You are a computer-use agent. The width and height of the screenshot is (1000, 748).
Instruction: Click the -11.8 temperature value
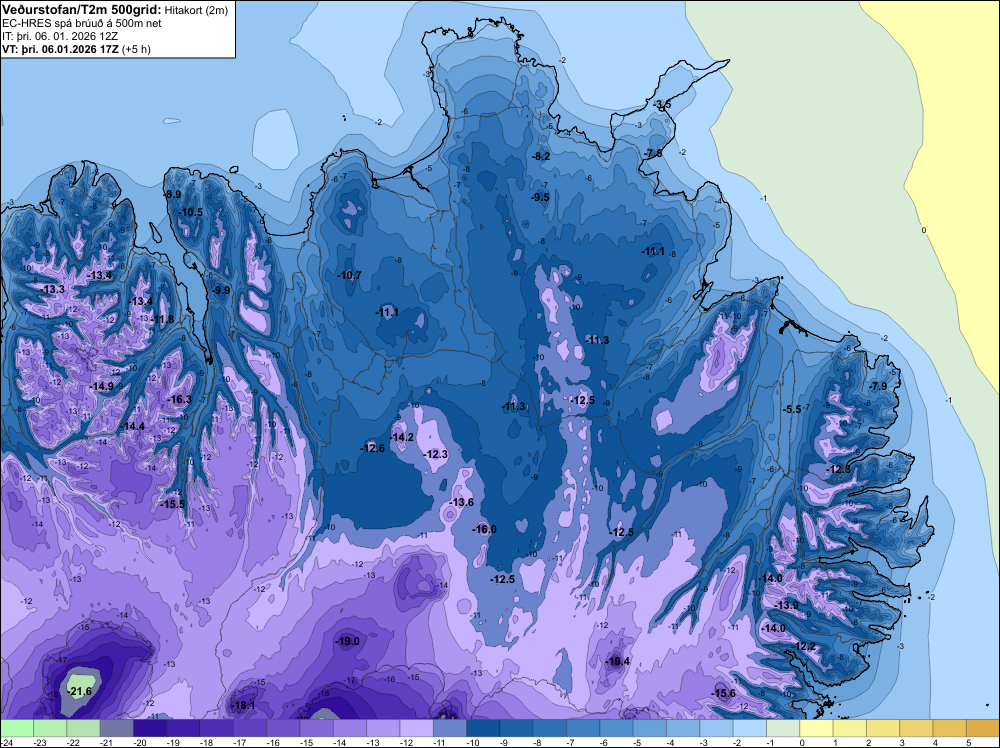point(162,319)
